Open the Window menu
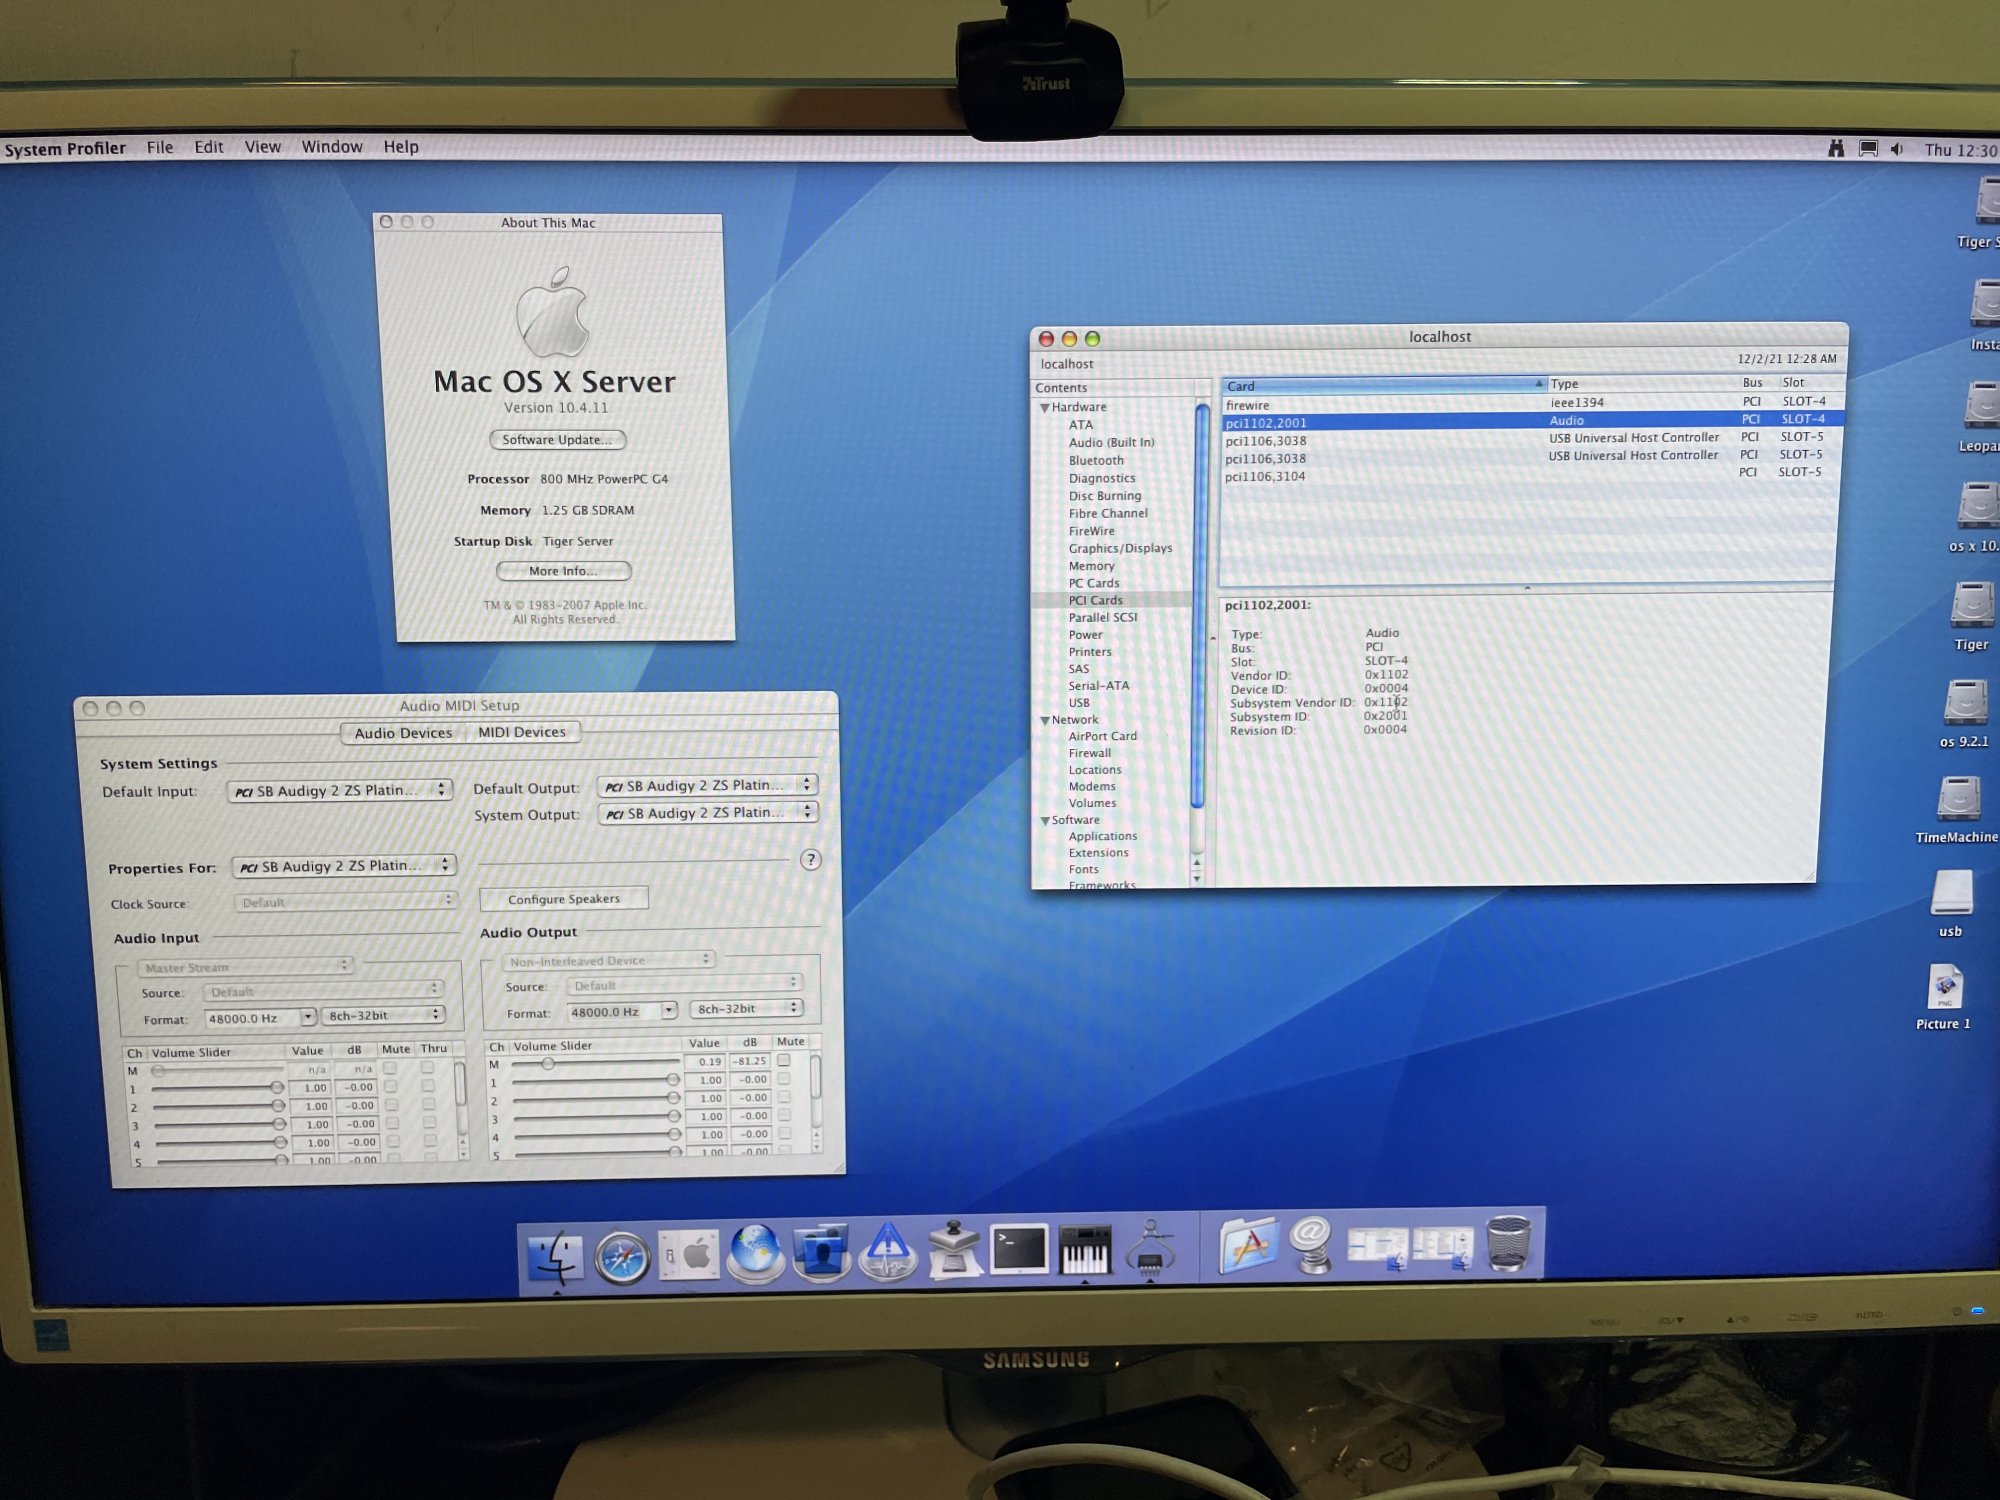The height and width of the screenshot is (1500, 2000). pos(331,147)
